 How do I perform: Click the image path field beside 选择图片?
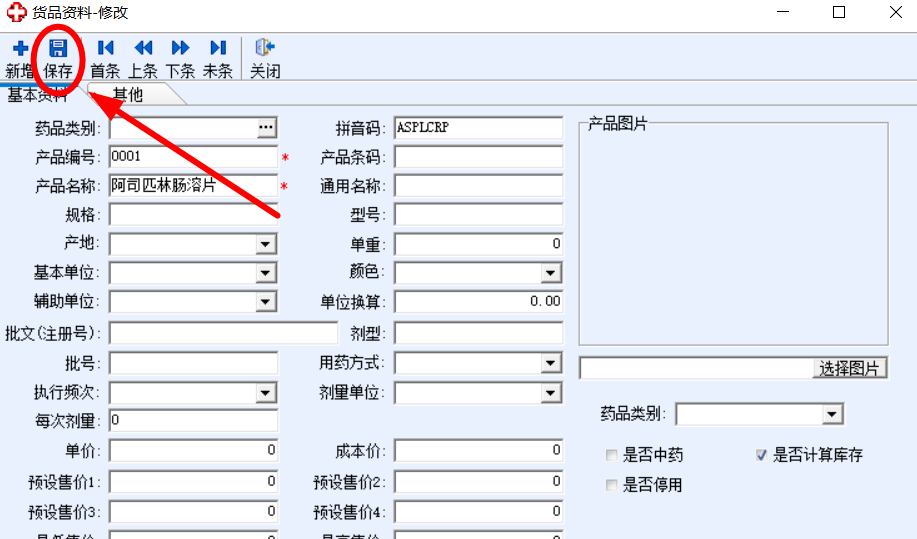[696, 368]
